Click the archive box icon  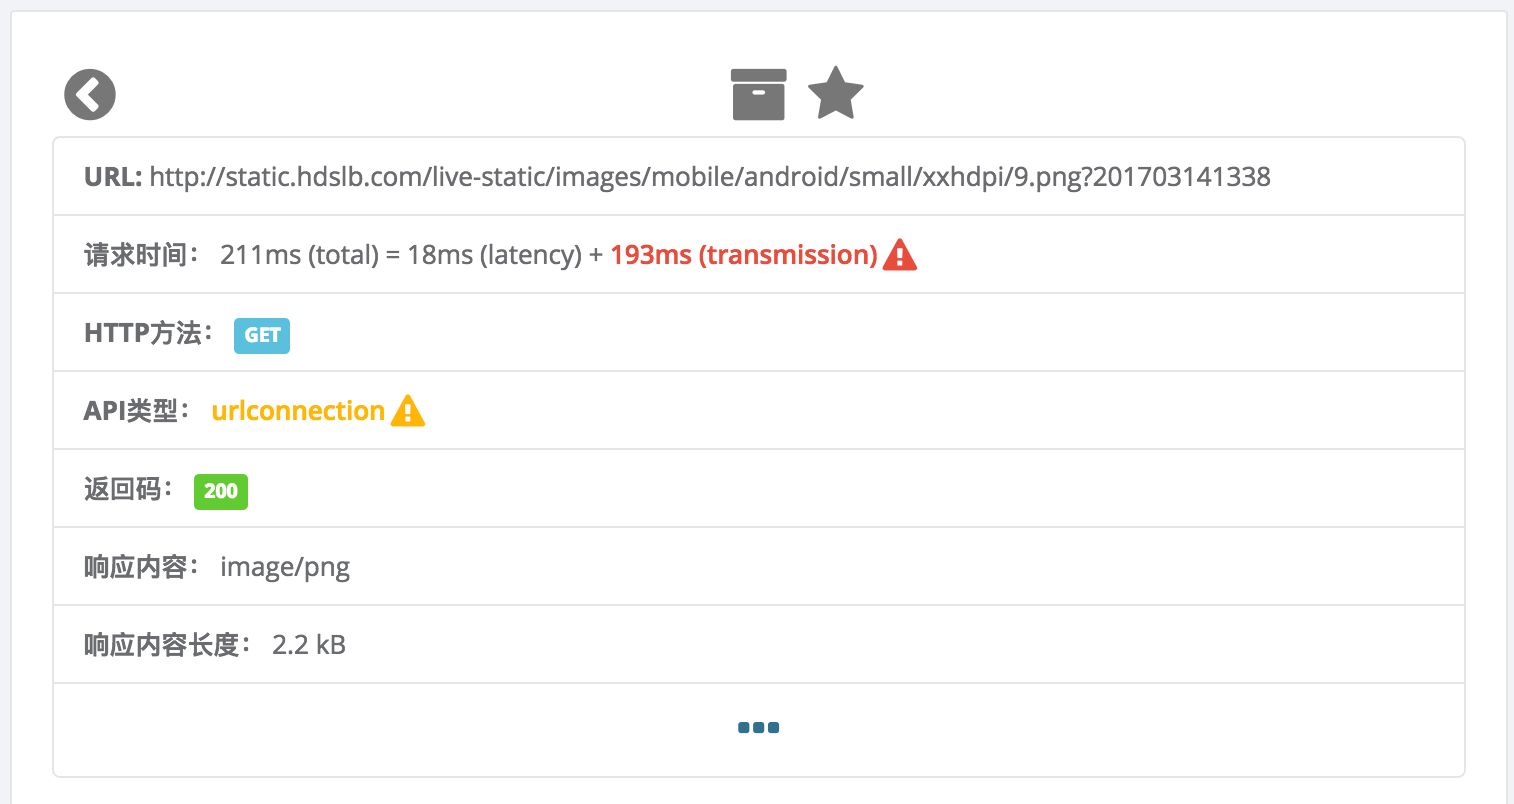pos(758,94)
